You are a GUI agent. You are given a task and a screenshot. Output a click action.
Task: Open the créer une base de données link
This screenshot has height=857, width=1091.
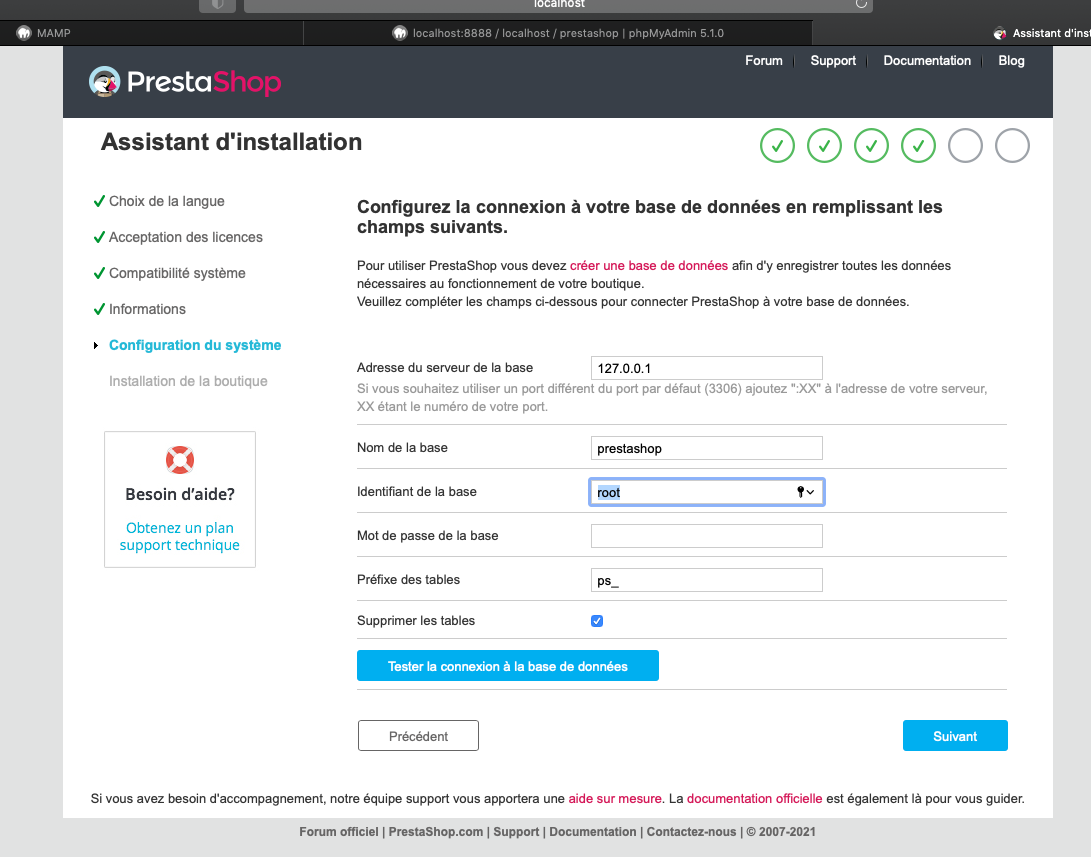649,266
